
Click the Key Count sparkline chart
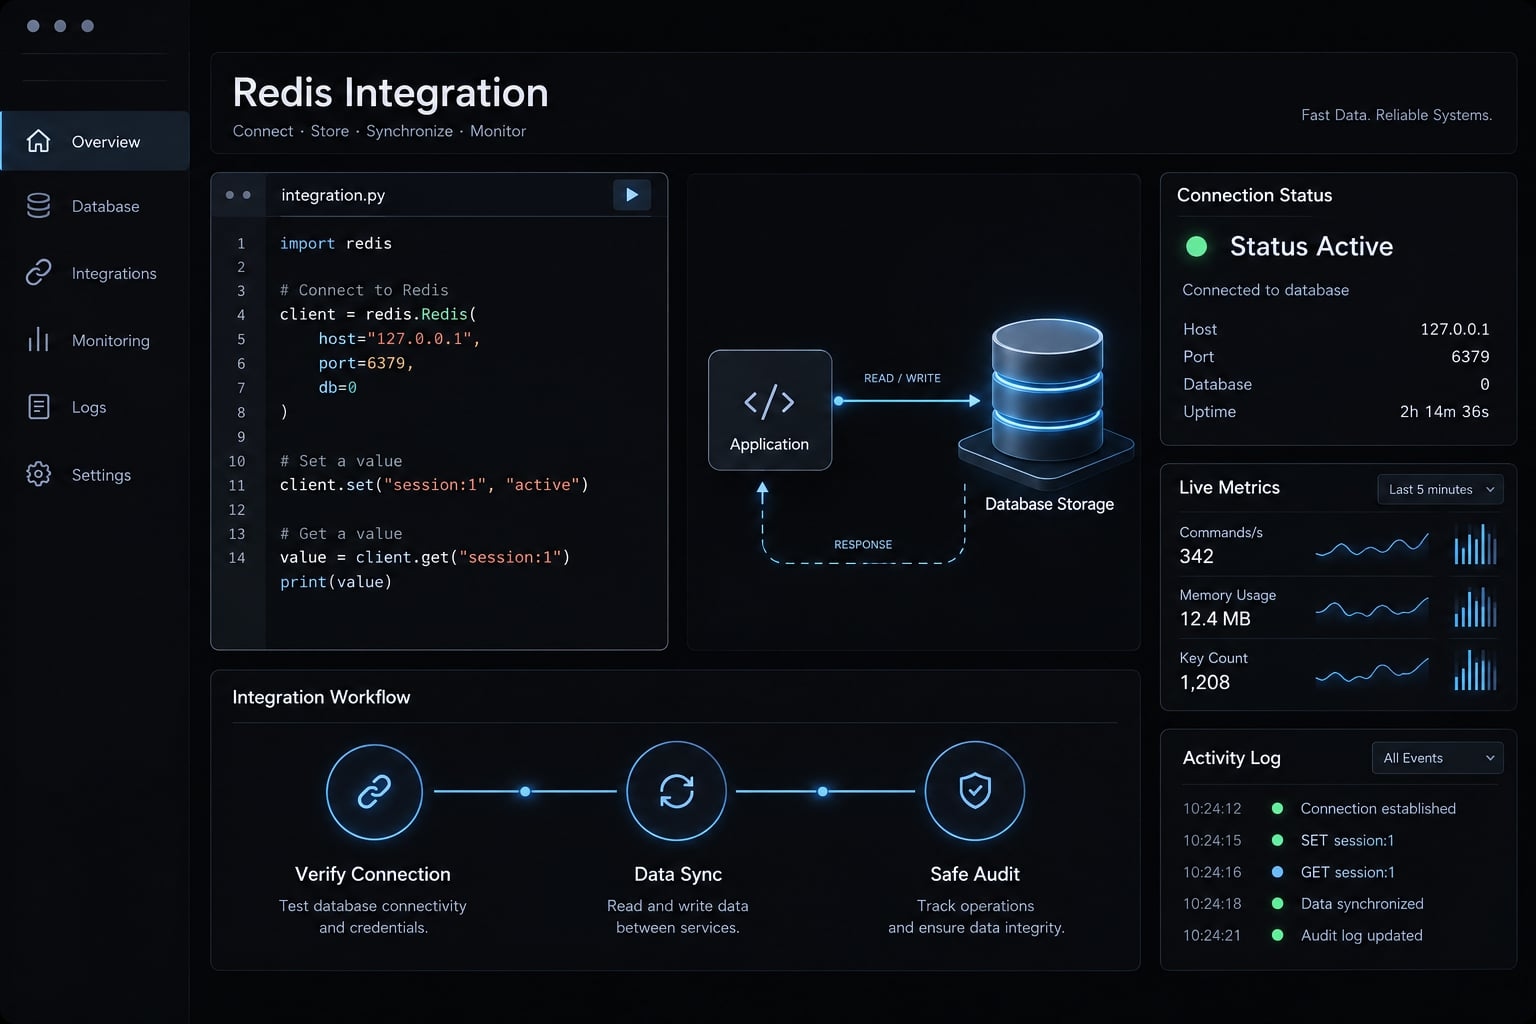coord(1372,671)
